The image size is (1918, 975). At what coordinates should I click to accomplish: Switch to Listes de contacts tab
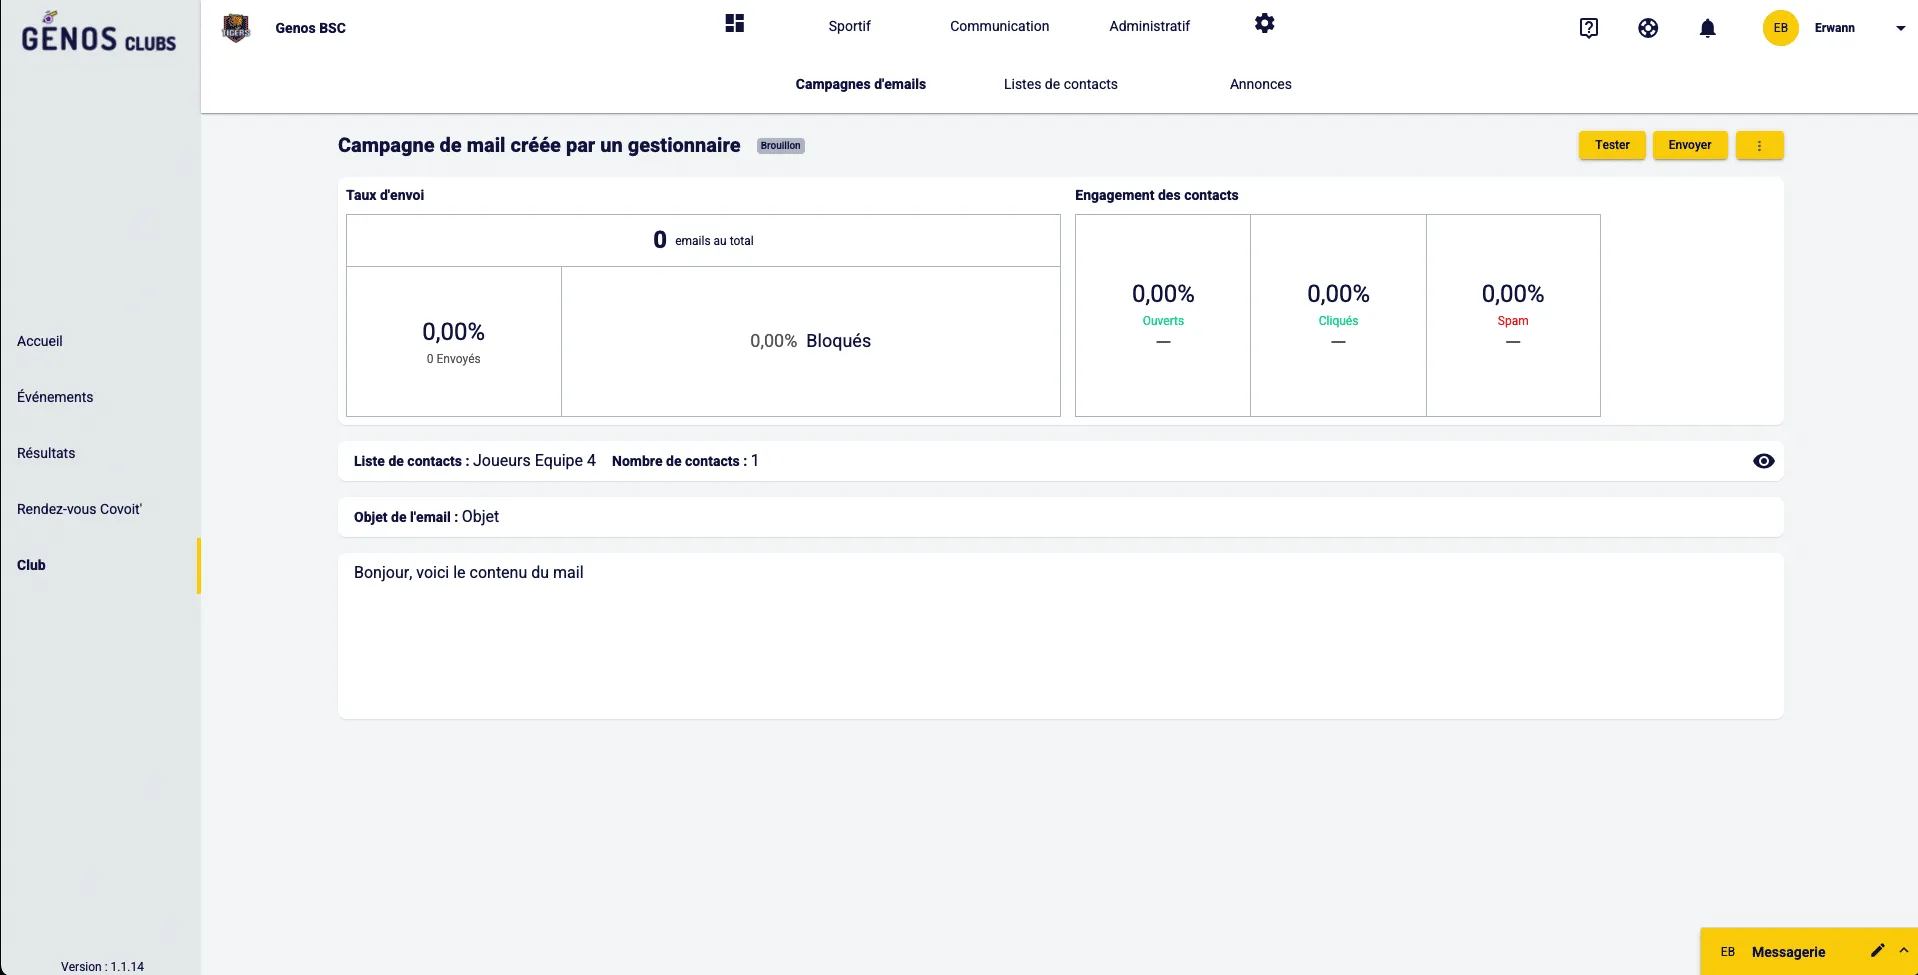[x=1060, y=84]
